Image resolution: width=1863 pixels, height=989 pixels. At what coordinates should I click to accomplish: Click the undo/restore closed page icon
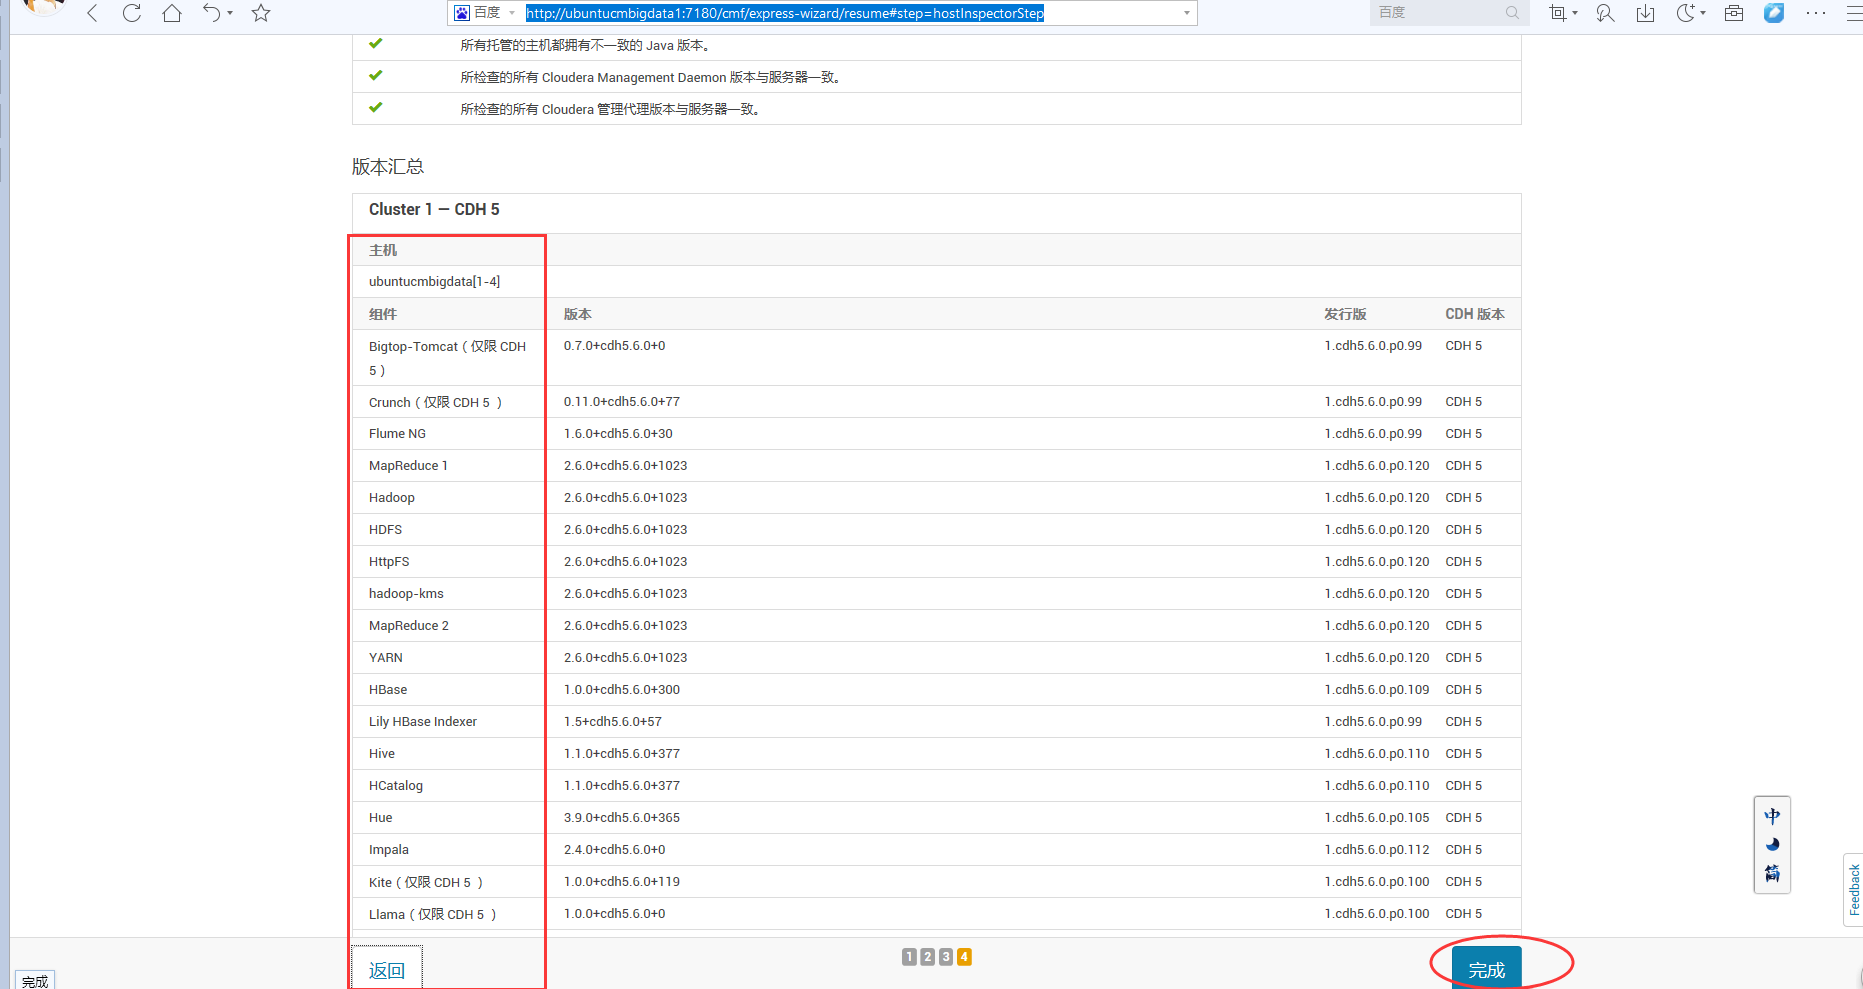coord(212,13)
